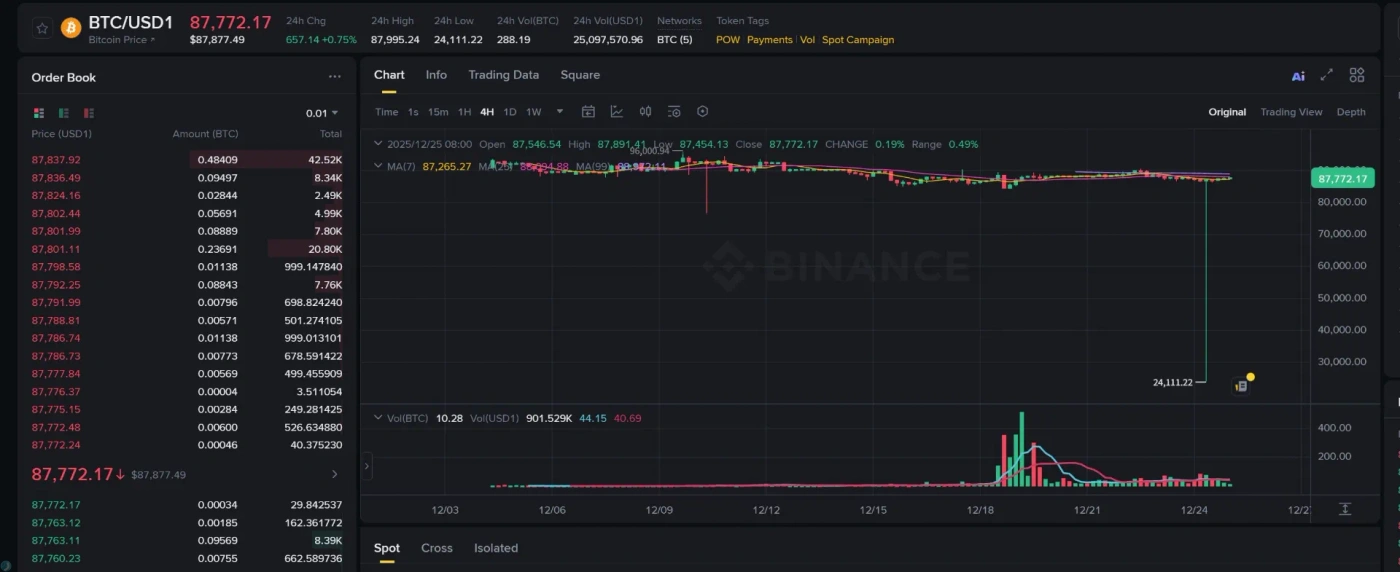Switch chart mode to Depth

[x=1351, y=112]
